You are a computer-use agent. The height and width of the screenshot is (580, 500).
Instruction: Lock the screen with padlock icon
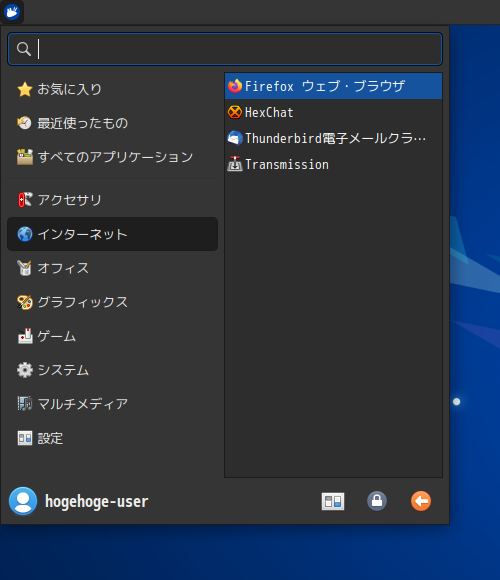[x=377, y=501]
